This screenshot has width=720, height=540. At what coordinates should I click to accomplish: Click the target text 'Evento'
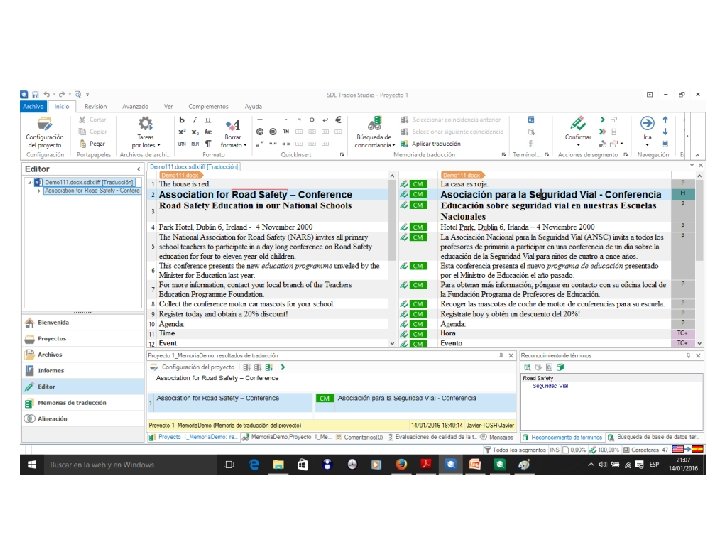tap(451, 343)
